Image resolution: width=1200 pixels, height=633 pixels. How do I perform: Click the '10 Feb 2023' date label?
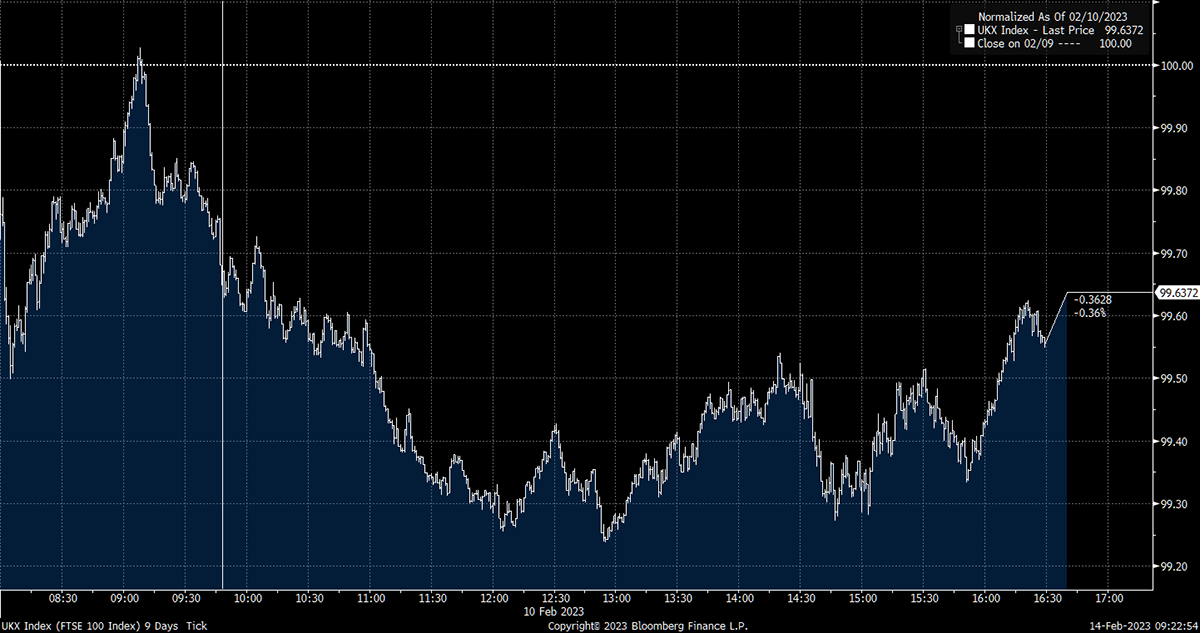coord(555,610)
